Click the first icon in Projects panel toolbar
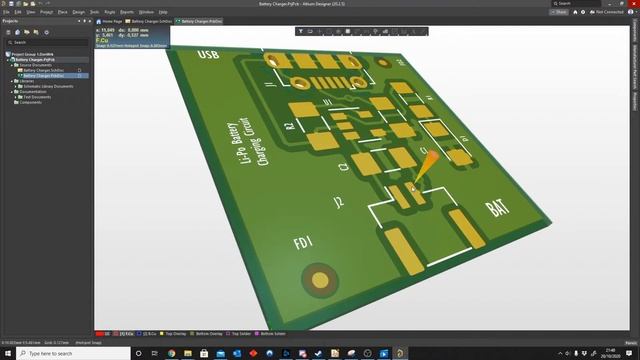Viewport: 640px width, 360px height. 8,32
